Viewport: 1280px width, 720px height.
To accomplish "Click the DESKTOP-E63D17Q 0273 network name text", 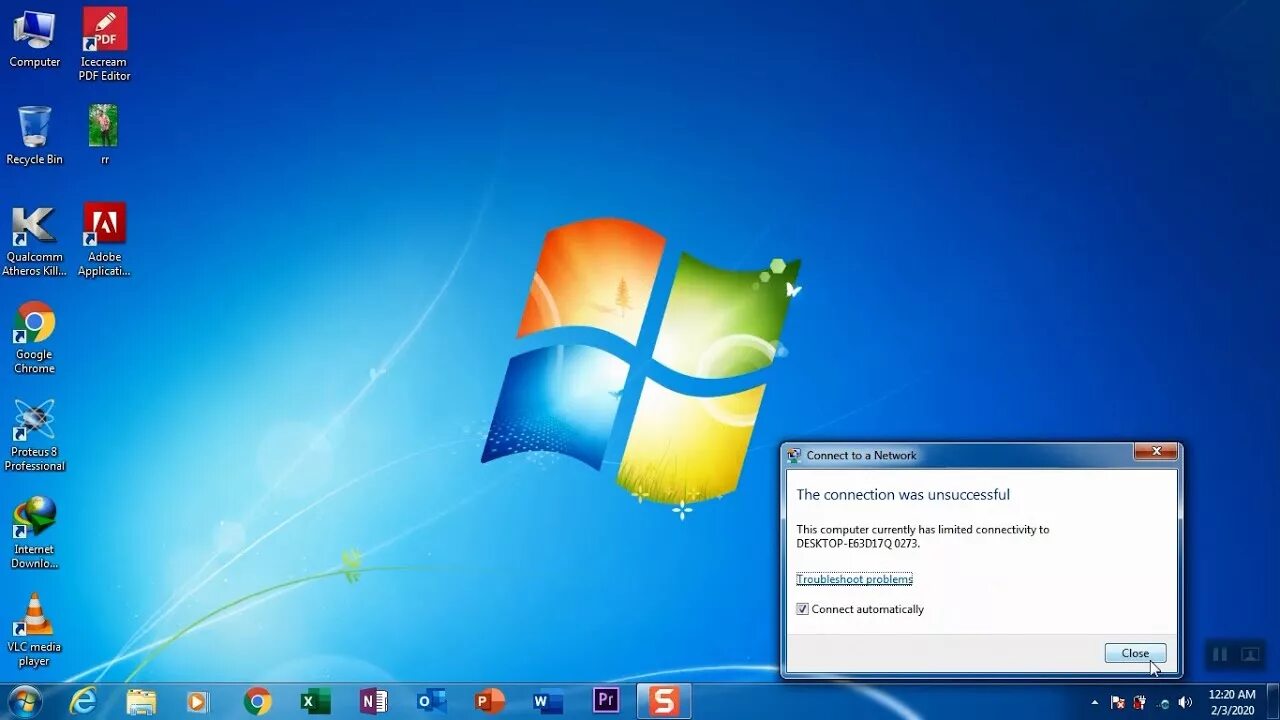I will [858, 544].
